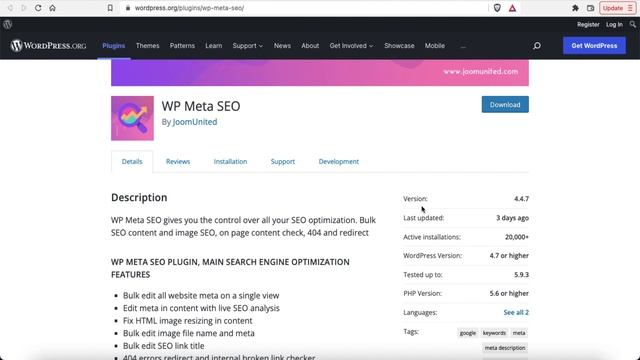The height and width of the screenshot is (360, 640).
Task: Open the About nav item
Action: pos(310,46)
